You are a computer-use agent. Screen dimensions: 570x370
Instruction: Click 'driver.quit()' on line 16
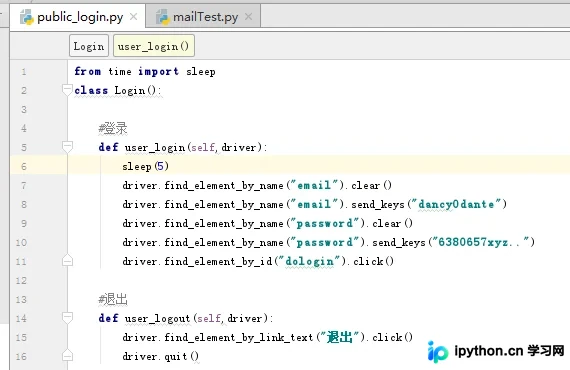[161, 356]
